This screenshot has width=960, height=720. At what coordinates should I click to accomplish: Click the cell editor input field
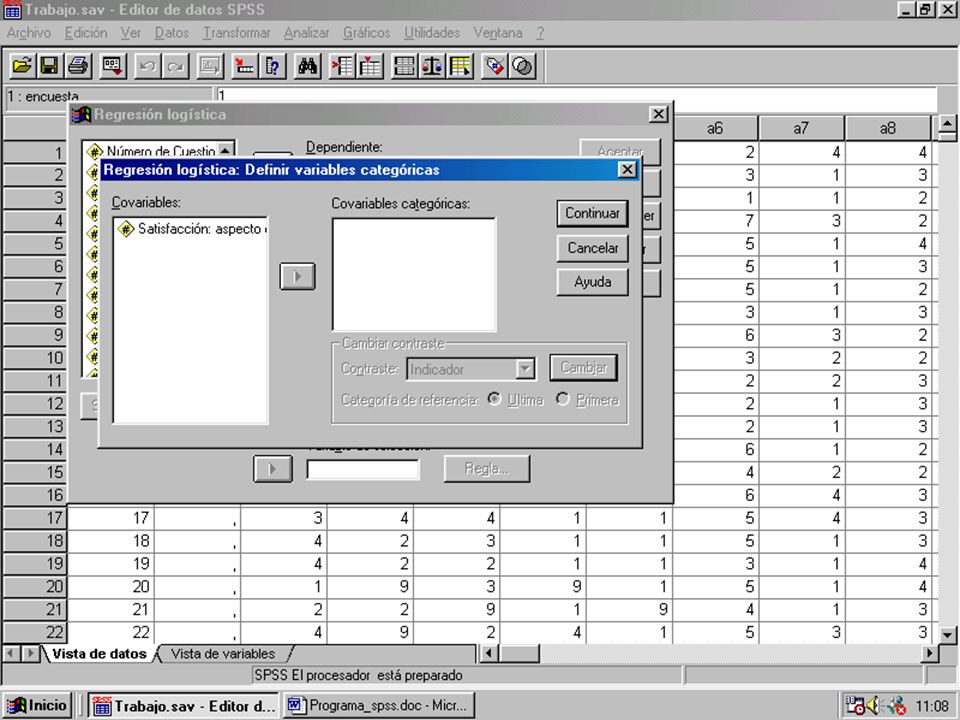pyautogui.click(x=577, y=96)
